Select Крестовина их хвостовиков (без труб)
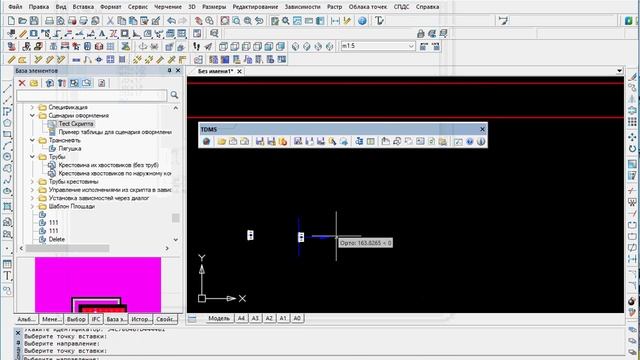Screen dimensions: 640x360 coord(109,165)
